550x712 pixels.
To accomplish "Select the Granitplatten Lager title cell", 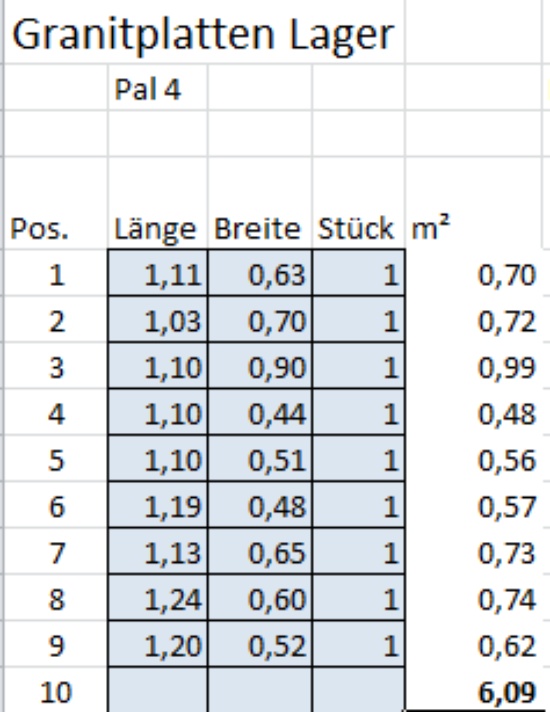I will click(204, 34).
